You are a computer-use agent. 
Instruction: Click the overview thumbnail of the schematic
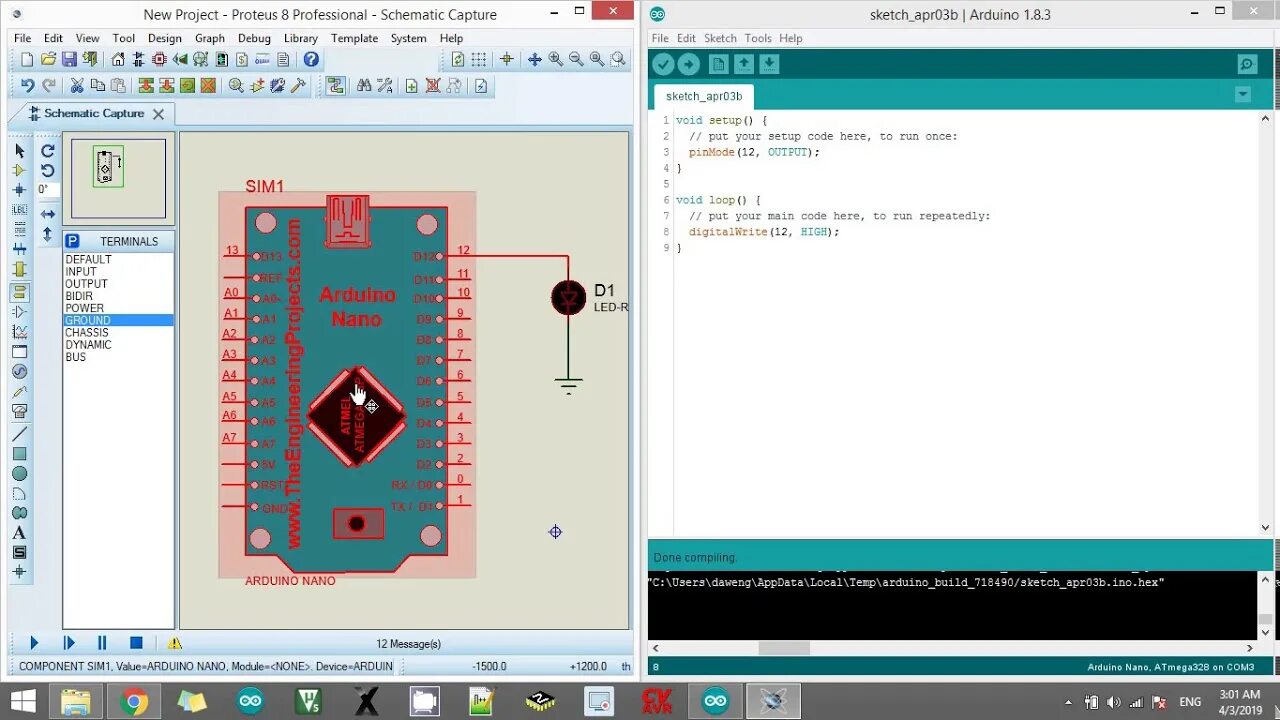pyautogui.click(x=118, y=178)
